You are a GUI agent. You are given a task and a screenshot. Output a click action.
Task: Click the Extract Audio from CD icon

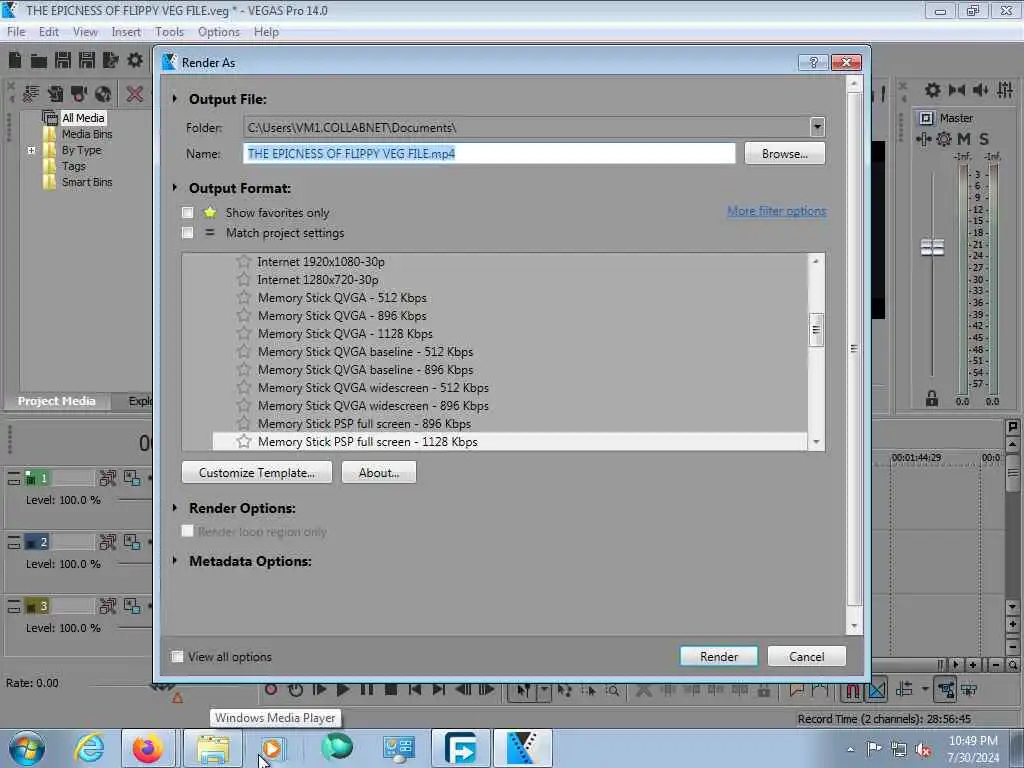(x=103, y=94)
